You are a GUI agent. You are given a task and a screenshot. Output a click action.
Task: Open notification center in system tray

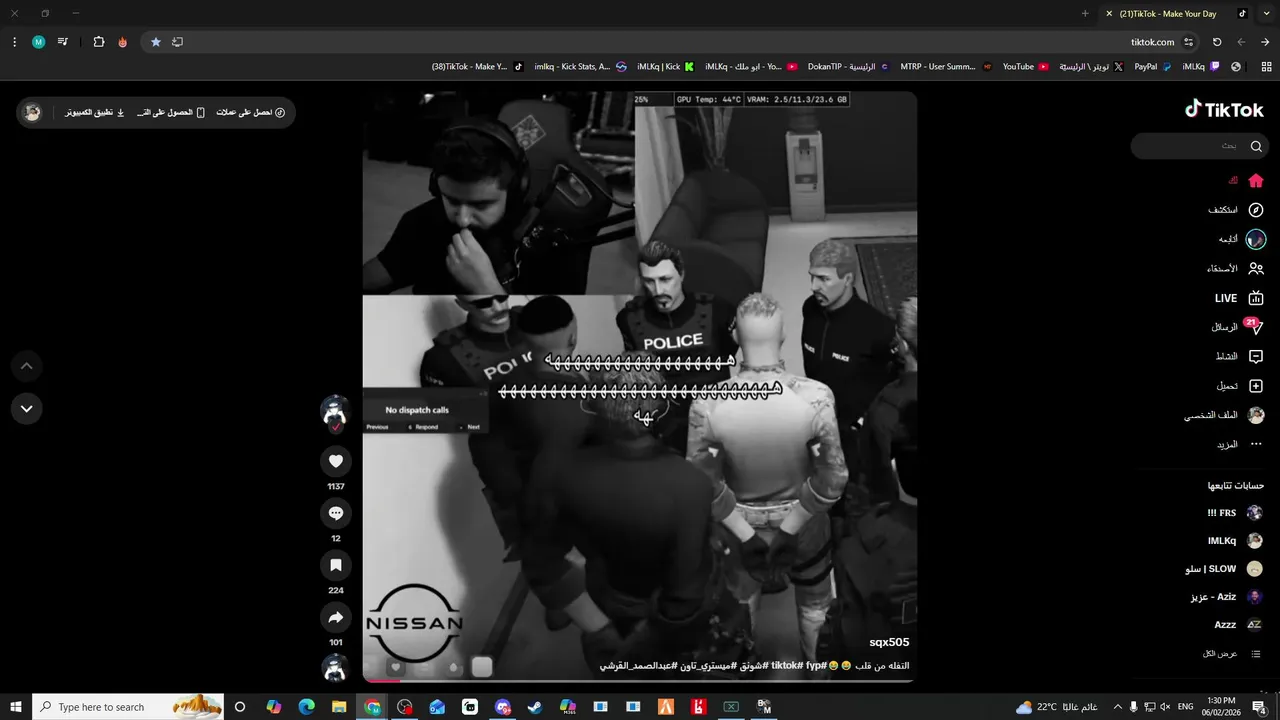1259,707
